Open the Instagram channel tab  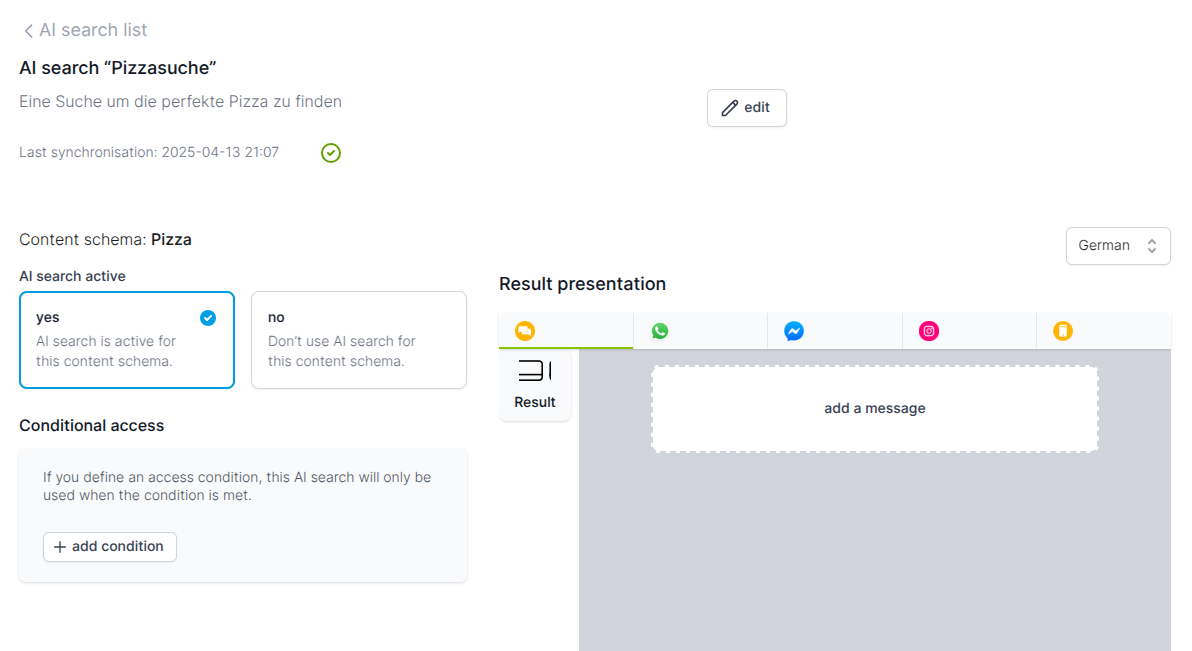(969, 331)
